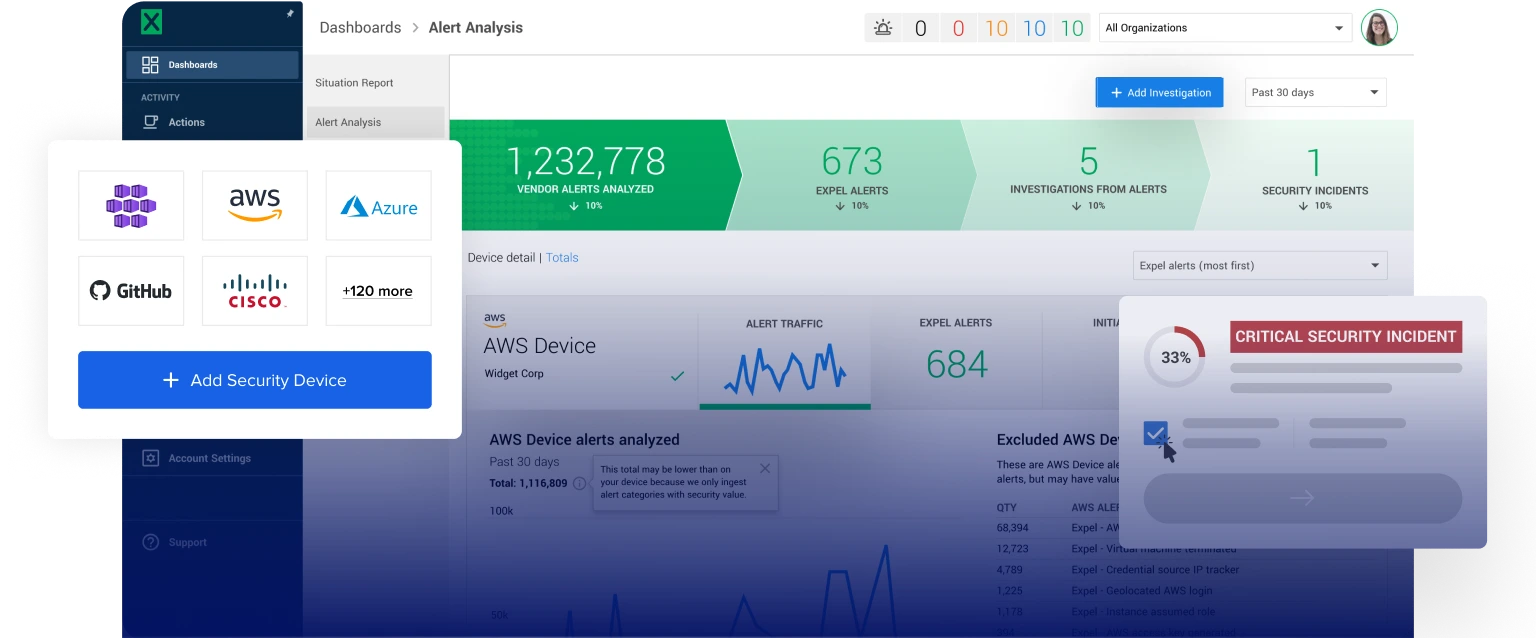Open Dashboards in the sidebar
1536x638 pixels.
point(212,65)
